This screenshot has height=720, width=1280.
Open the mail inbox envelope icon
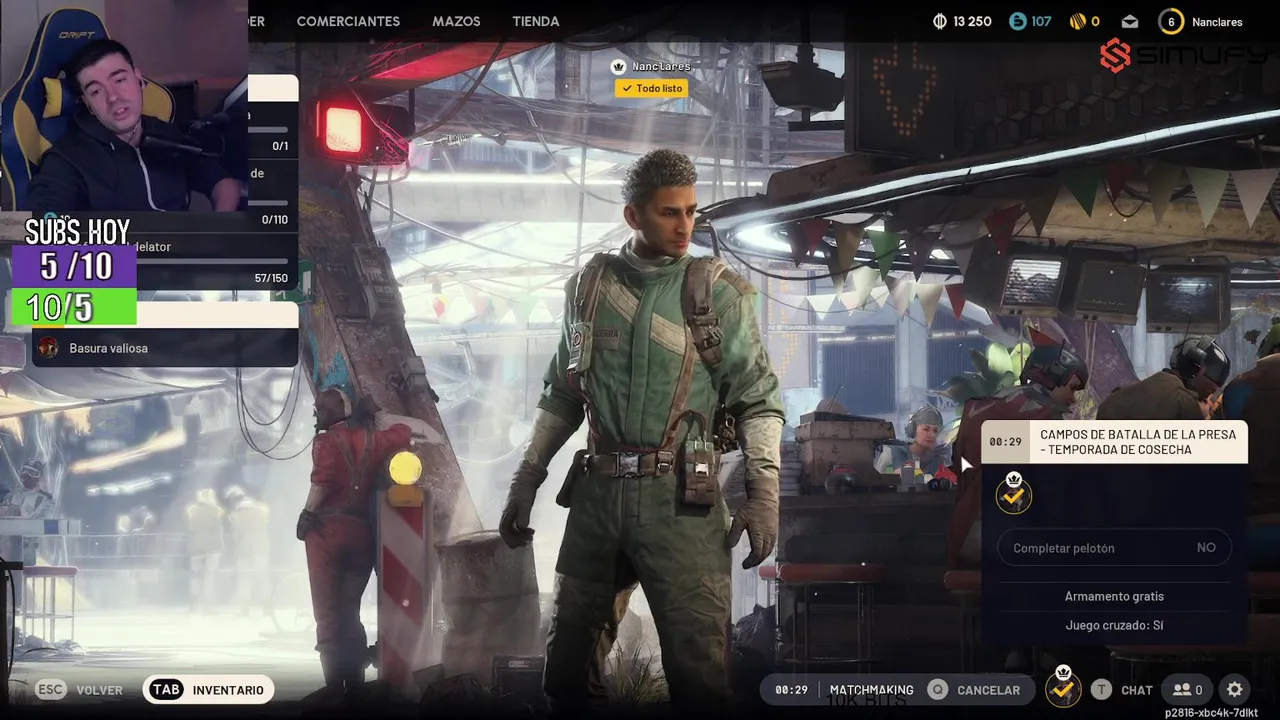click(1129, 22)
